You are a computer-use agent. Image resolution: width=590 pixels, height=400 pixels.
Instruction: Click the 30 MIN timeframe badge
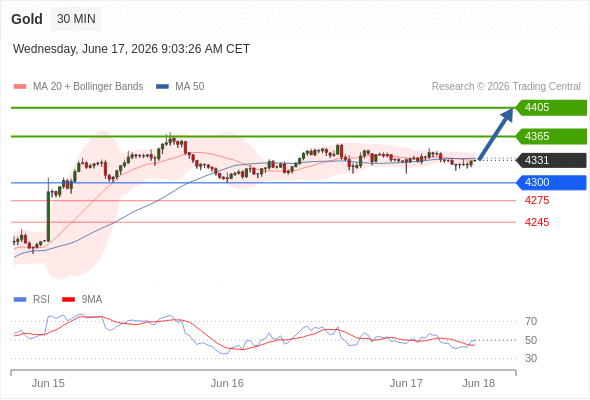[76, 19]
